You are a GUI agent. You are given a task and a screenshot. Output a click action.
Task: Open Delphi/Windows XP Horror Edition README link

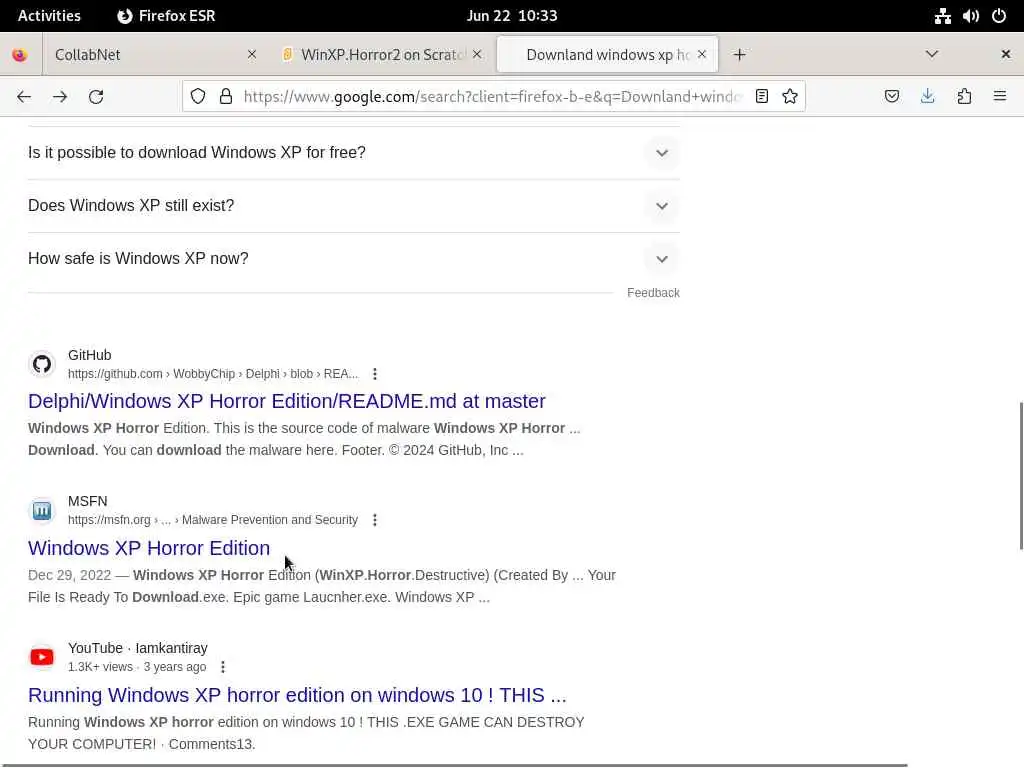tap(287, 402)
